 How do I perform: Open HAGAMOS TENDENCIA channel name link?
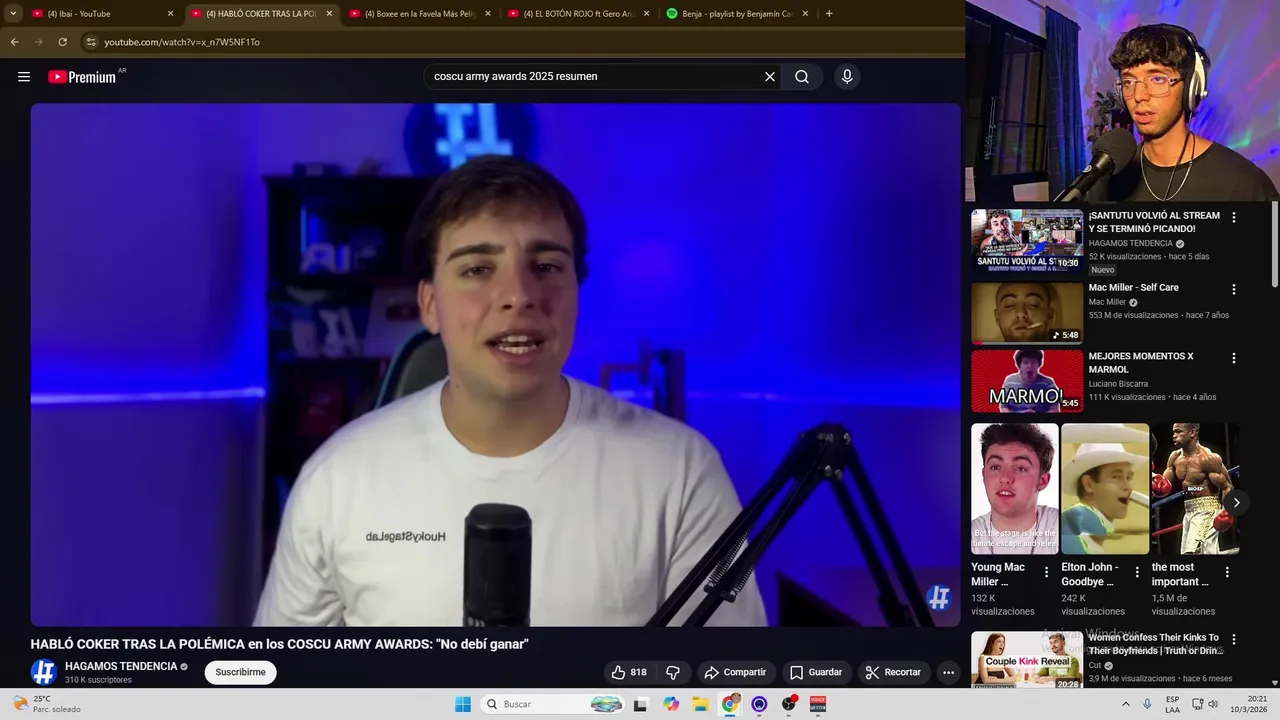click(x=121, y=666)
